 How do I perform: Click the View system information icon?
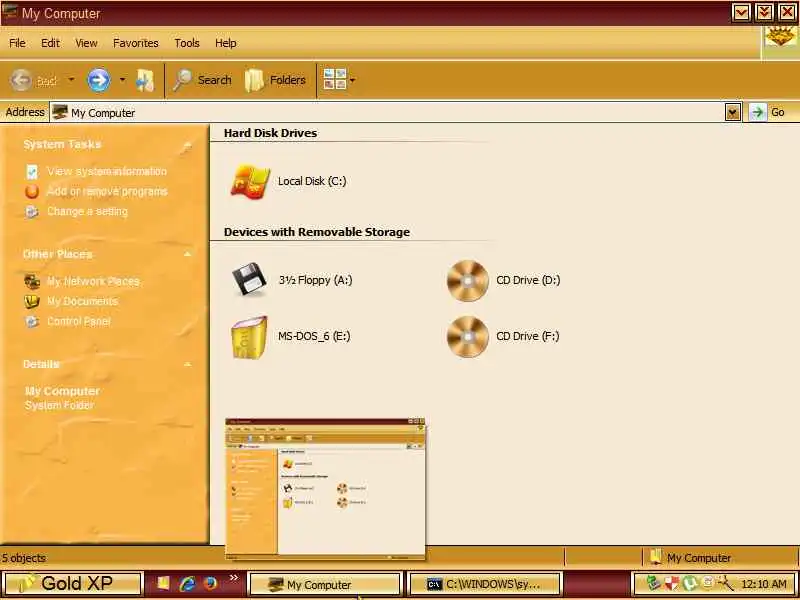pos(32,171)
